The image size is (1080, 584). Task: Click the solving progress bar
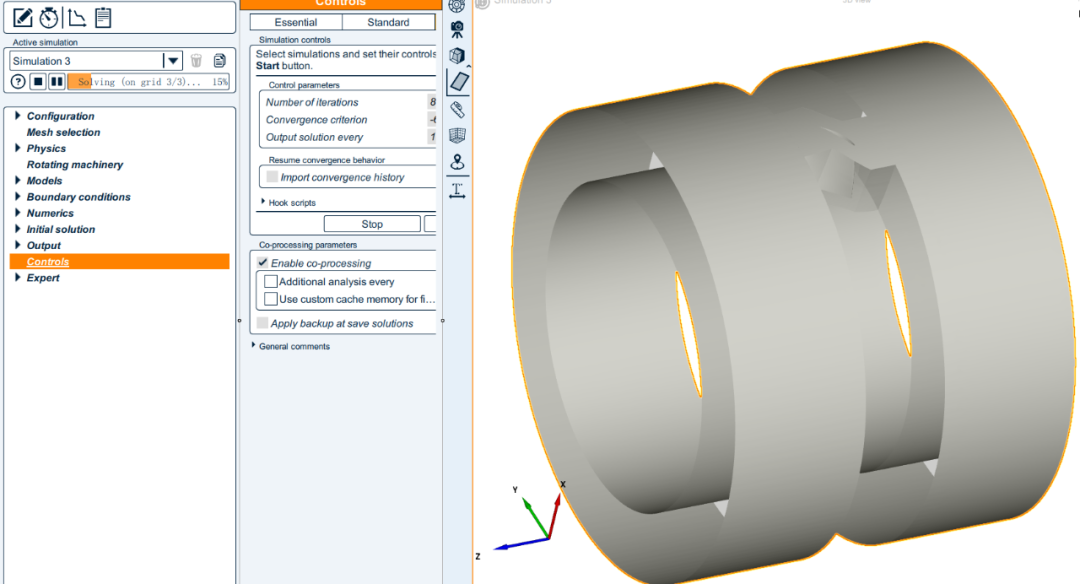point(148,81)
